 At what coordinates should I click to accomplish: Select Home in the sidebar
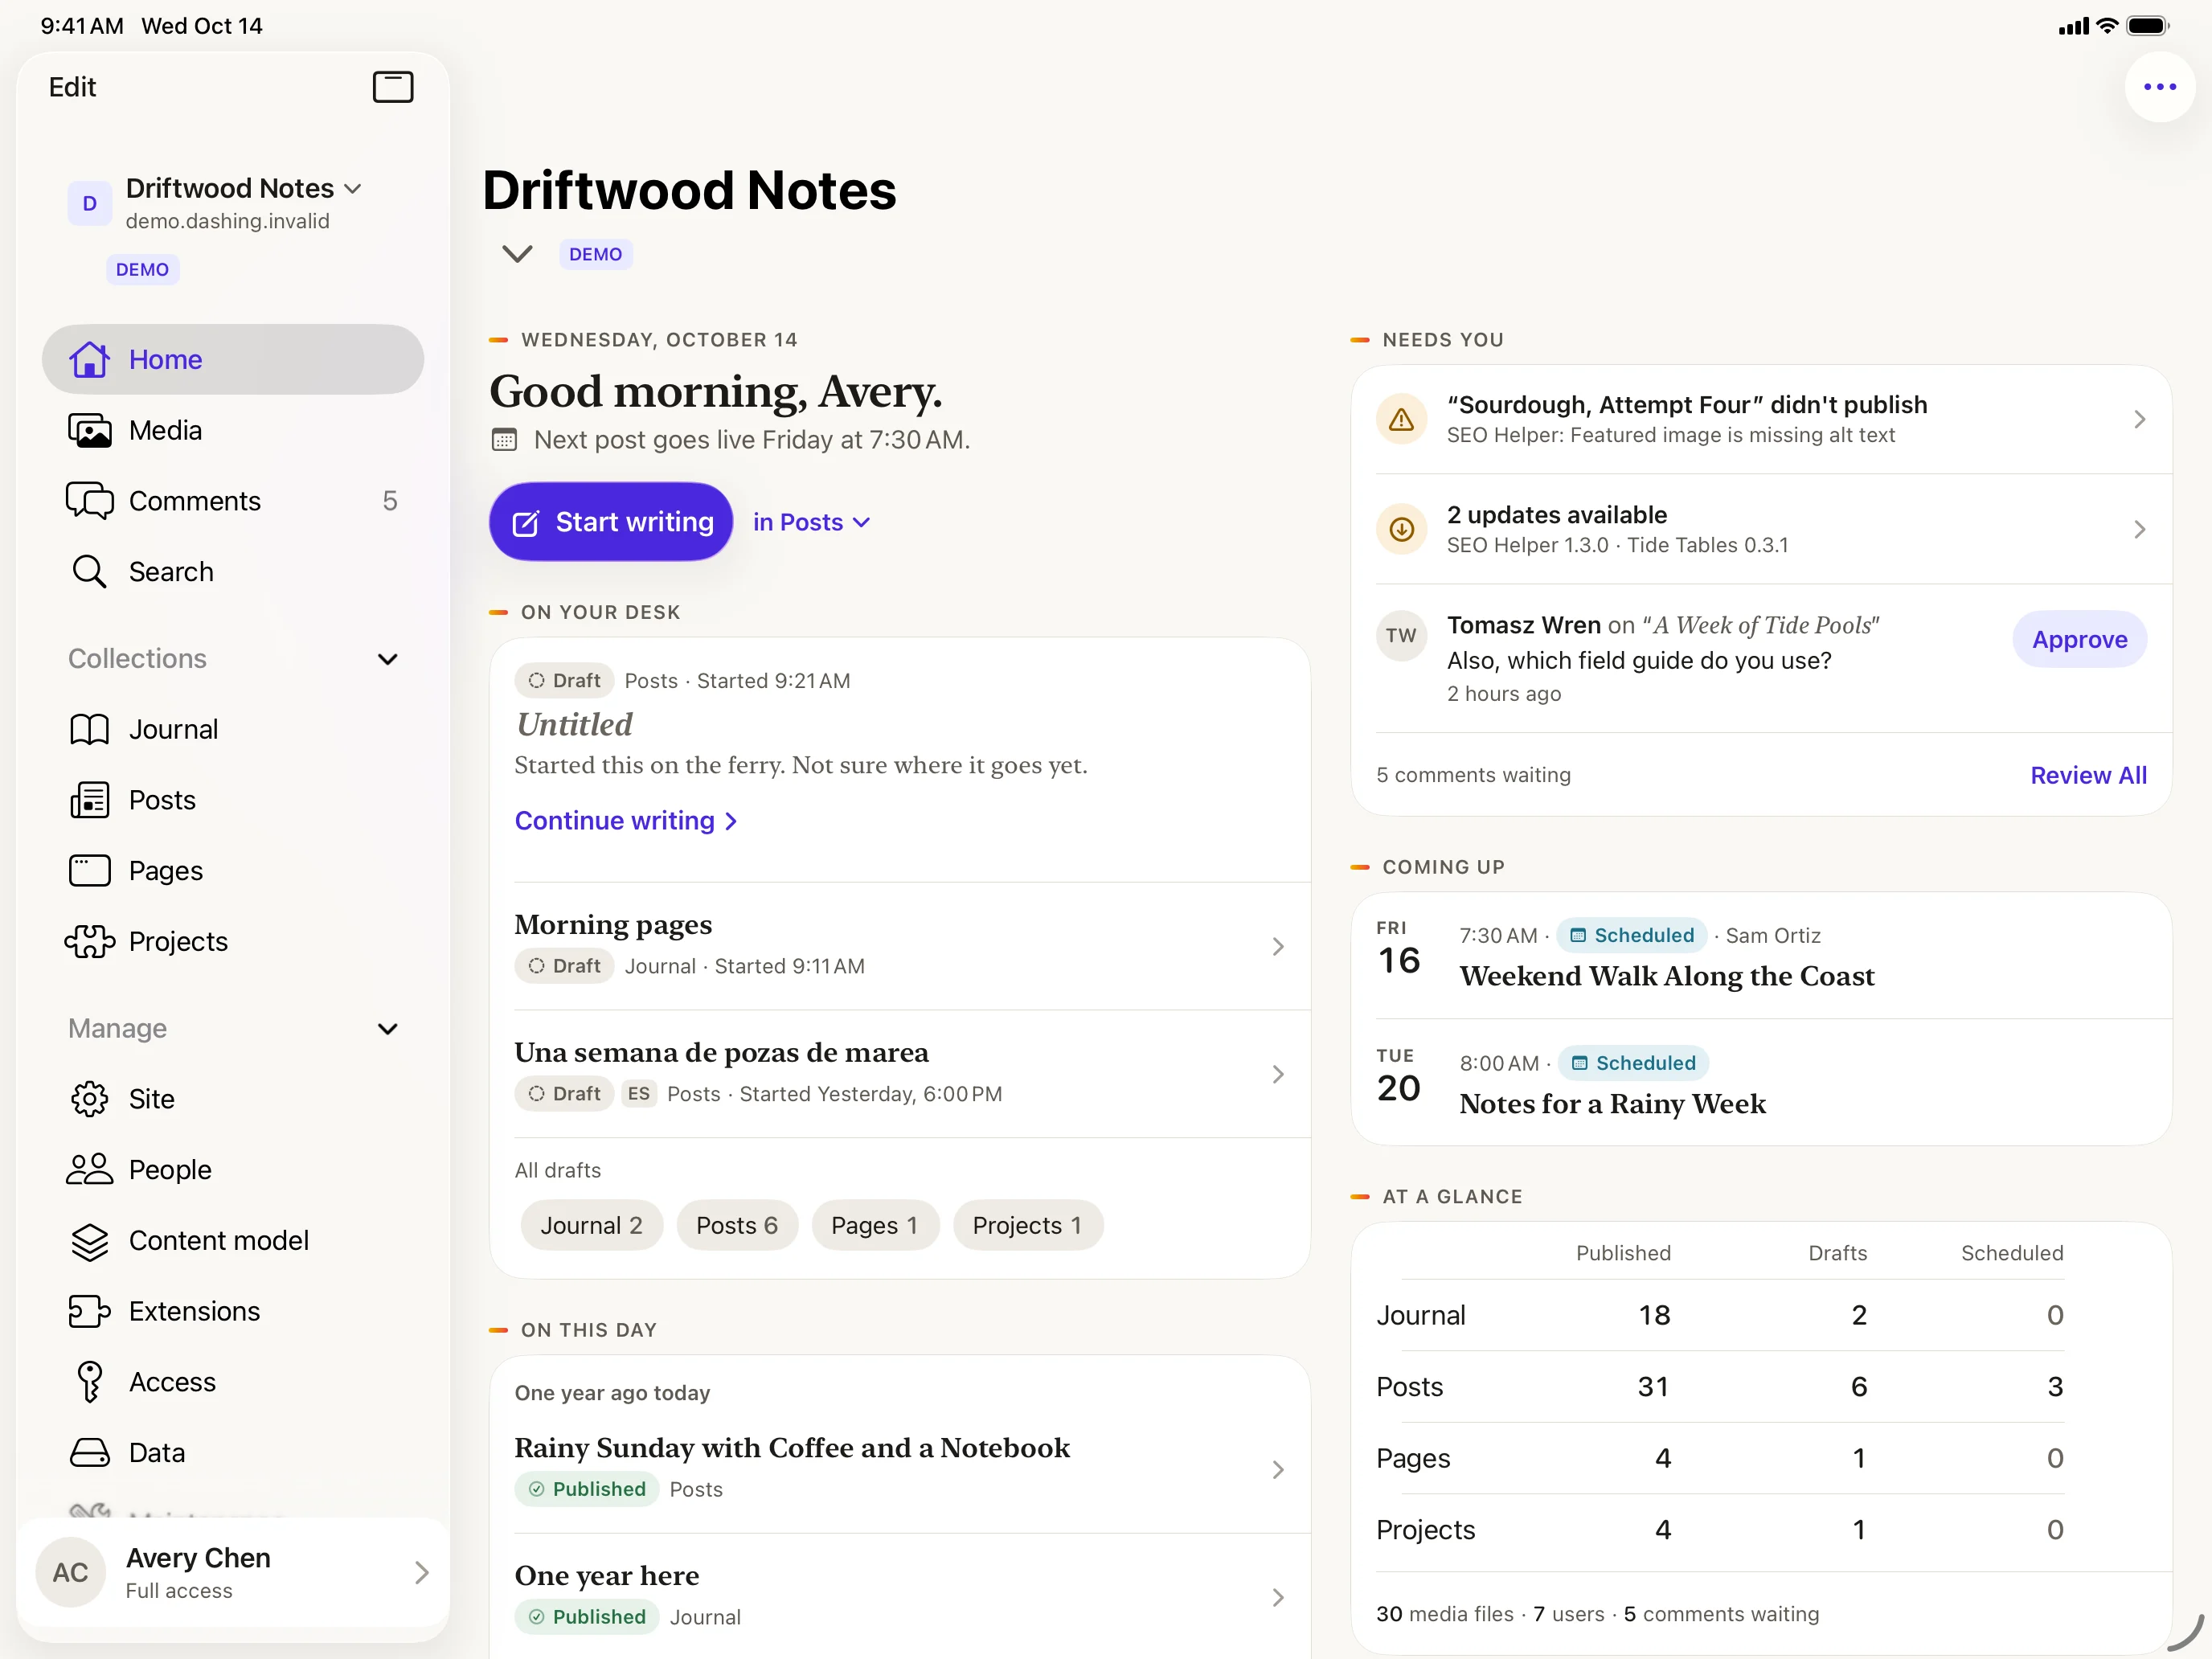(x=233, y=359)
